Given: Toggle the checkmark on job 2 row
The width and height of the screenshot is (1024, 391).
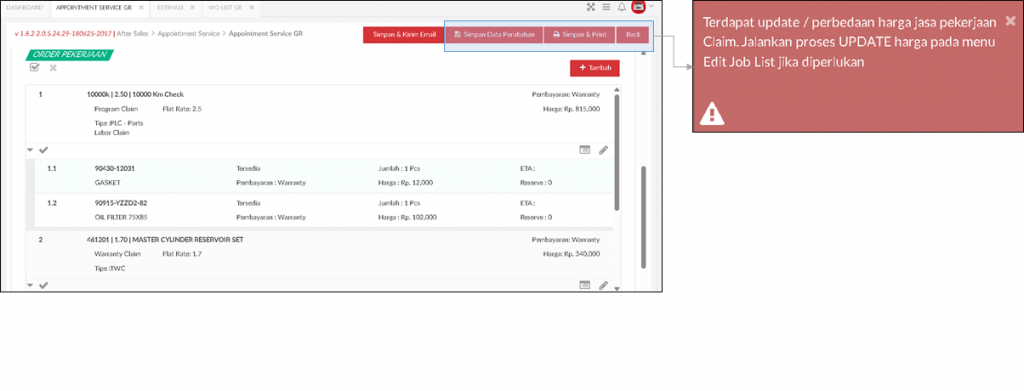Looking at the screenshot, I should coord(44,285).
